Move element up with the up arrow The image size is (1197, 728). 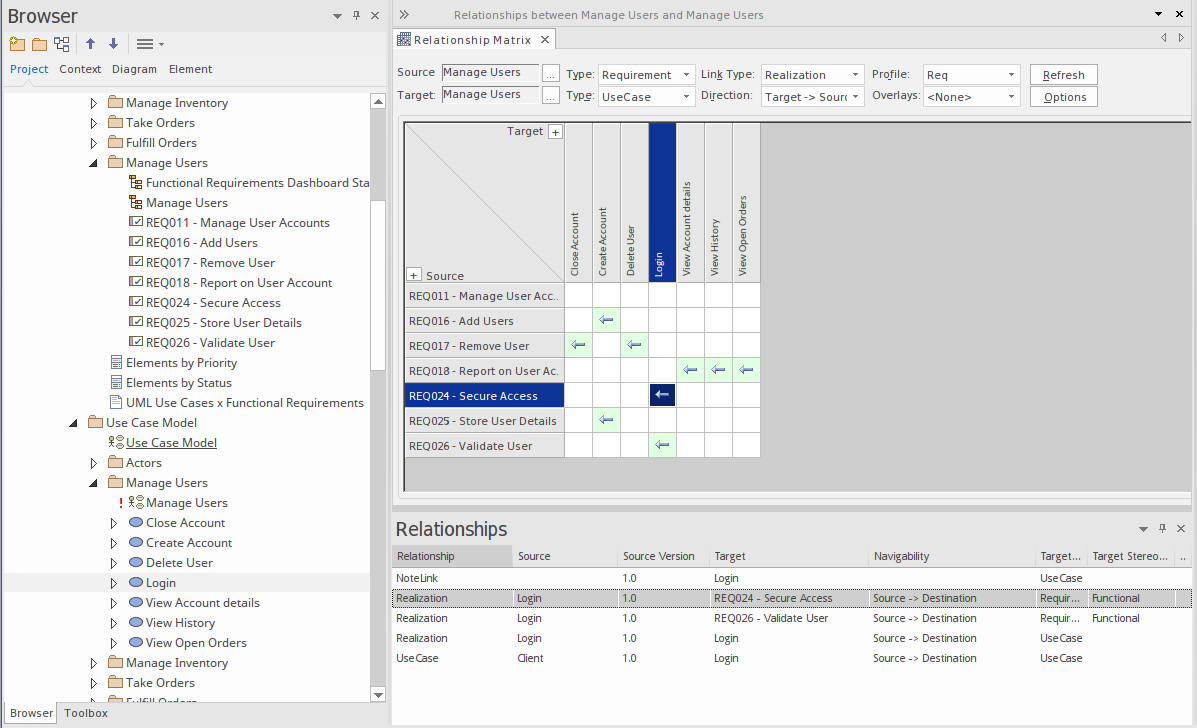(90, 43)
